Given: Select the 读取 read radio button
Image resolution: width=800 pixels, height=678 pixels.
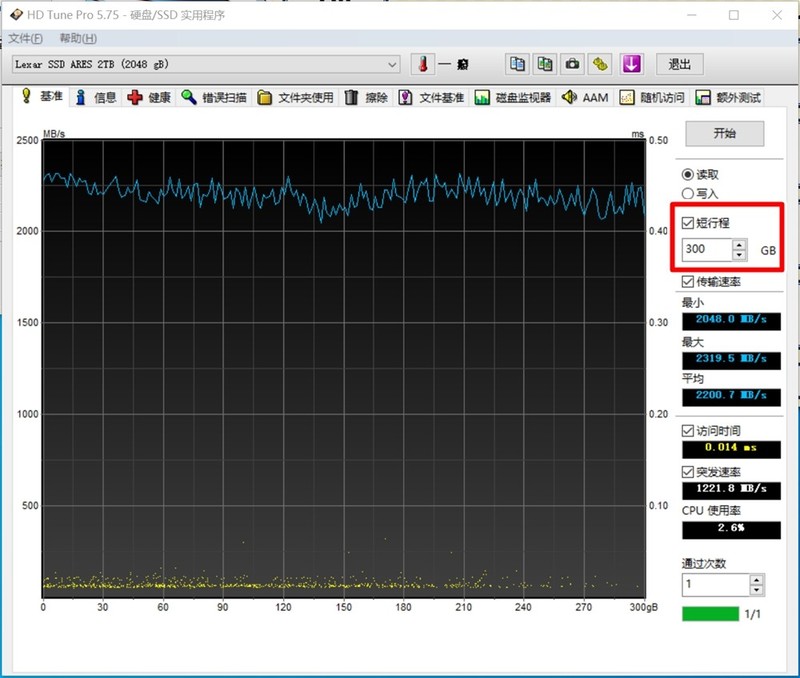Looking at the screenshot, I should click(x=687, y=174).
